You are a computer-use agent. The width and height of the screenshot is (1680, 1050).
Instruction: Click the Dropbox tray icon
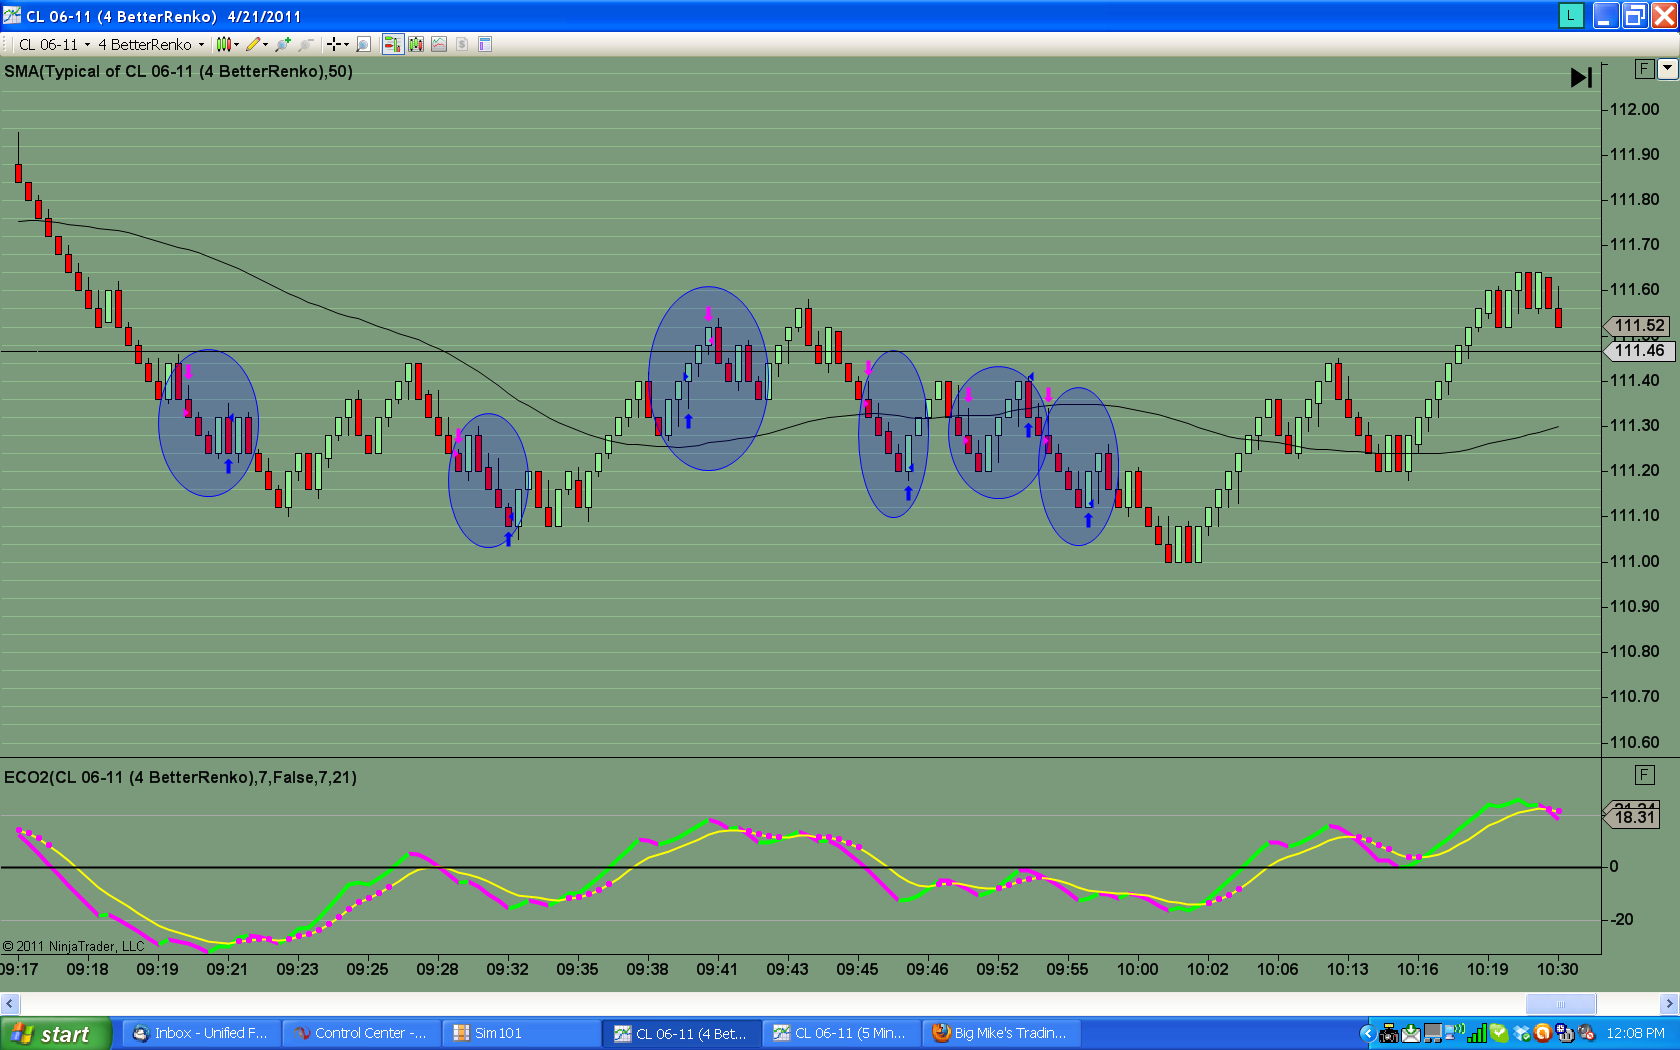1522,1034
